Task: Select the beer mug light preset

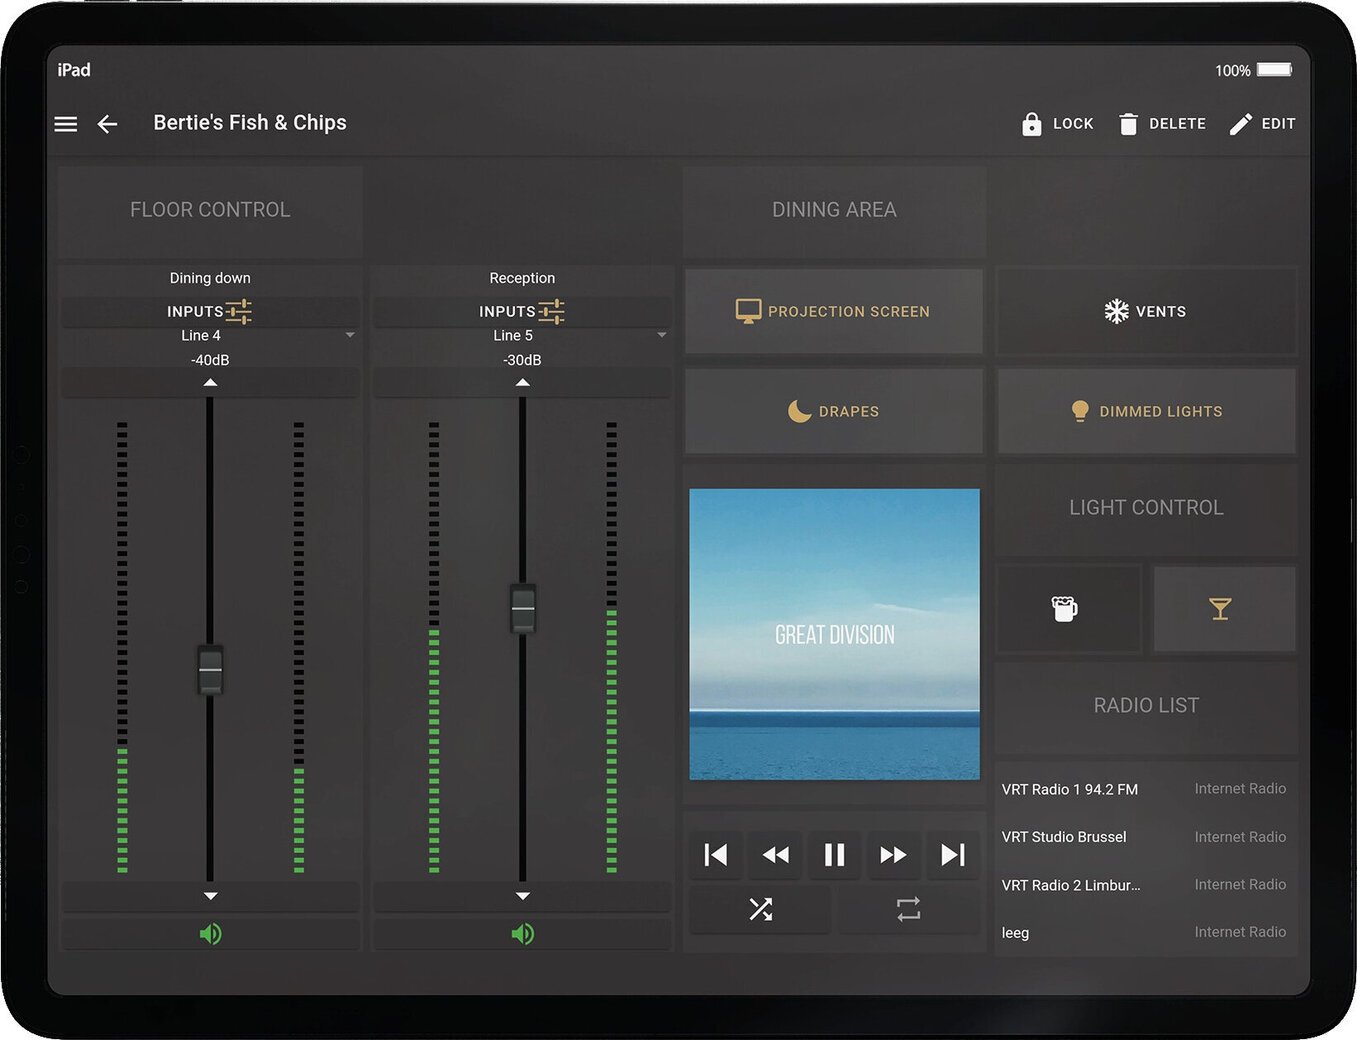Action: (x=1066, y=609)
